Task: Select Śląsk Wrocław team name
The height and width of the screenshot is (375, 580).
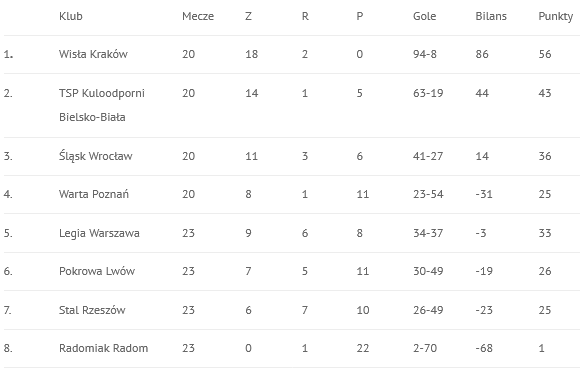Action: [95, 156]
